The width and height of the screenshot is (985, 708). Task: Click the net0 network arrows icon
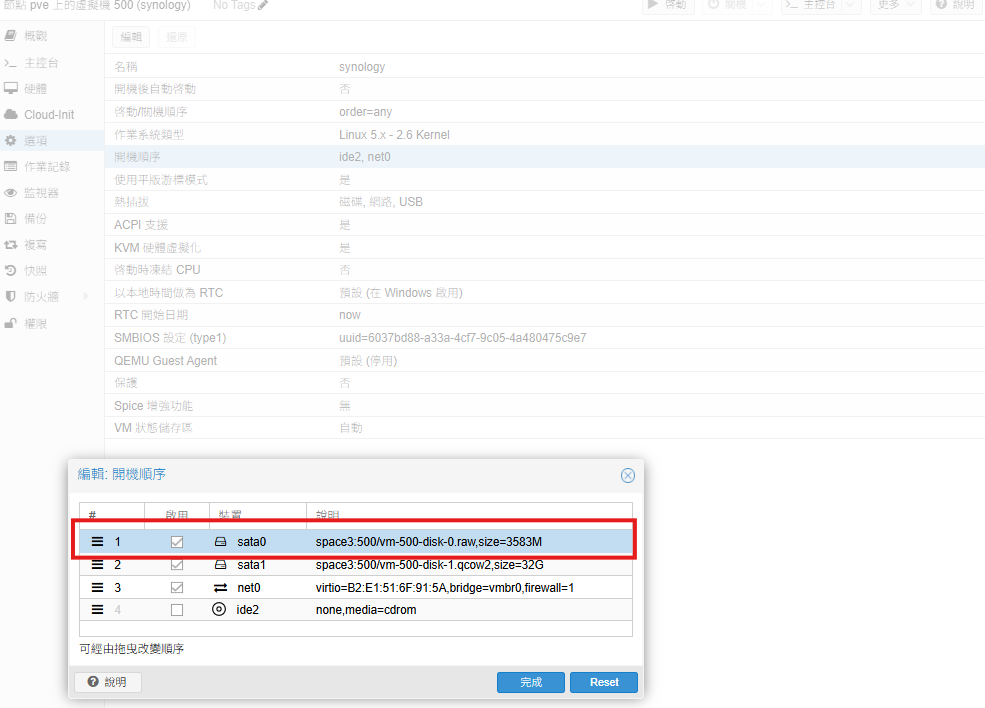pos(221,587)
